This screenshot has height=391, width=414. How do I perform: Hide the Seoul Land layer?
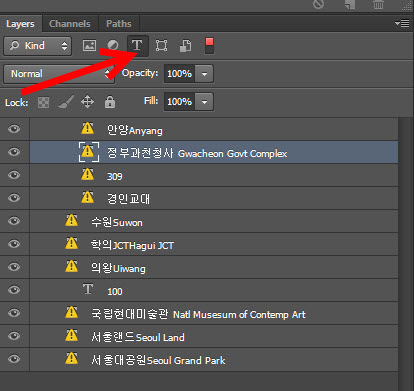[x=14, y=336]
